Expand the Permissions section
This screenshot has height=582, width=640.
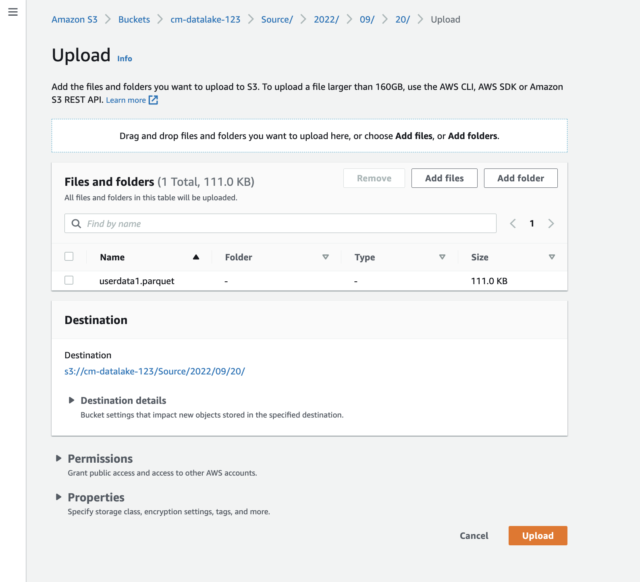(59, 458)
